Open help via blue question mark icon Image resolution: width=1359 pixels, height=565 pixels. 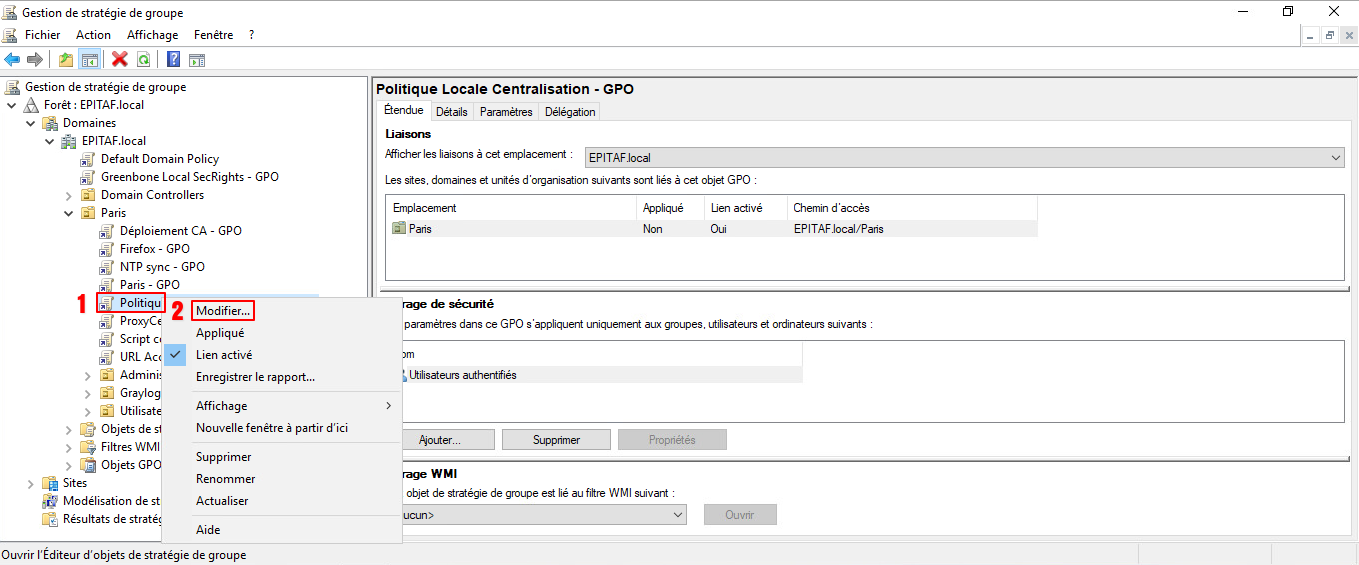(173, 60)
